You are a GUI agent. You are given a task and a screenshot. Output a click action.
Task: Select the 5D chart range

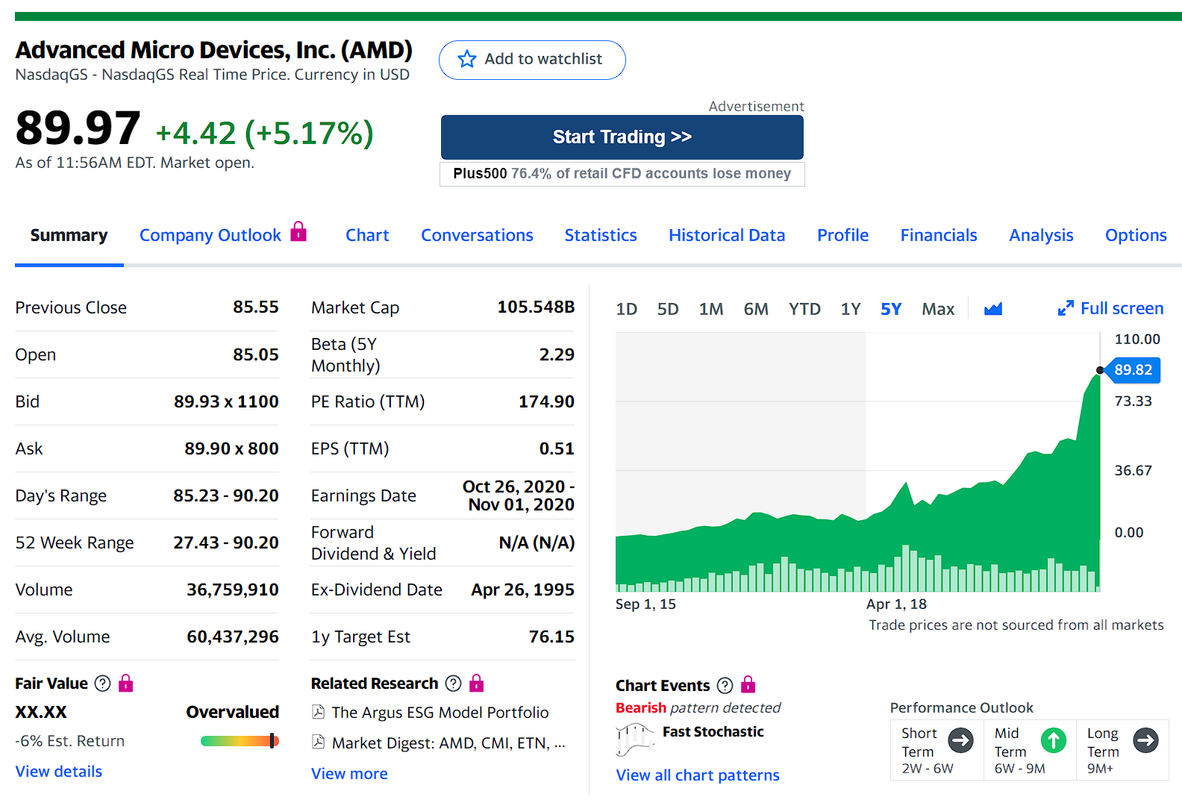tap(668, 309)
